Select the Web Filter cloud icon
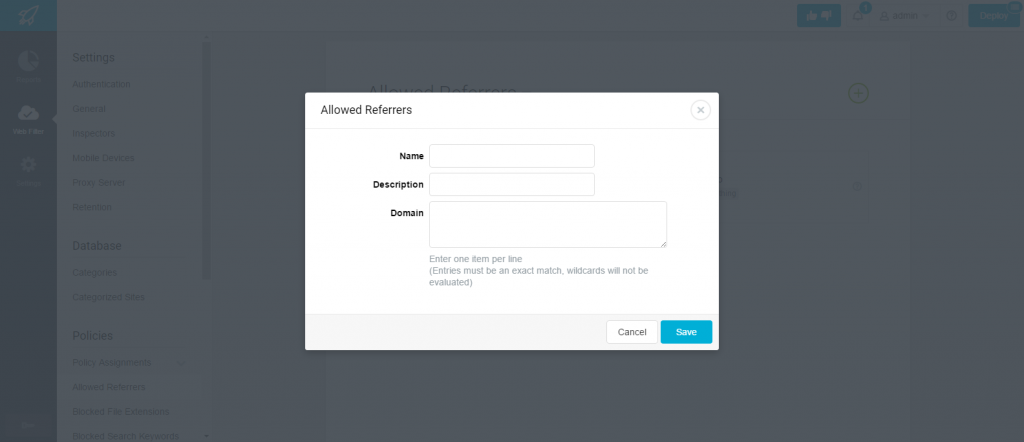The height and width of the screenshot is (442, 1024). pos(28,113)
